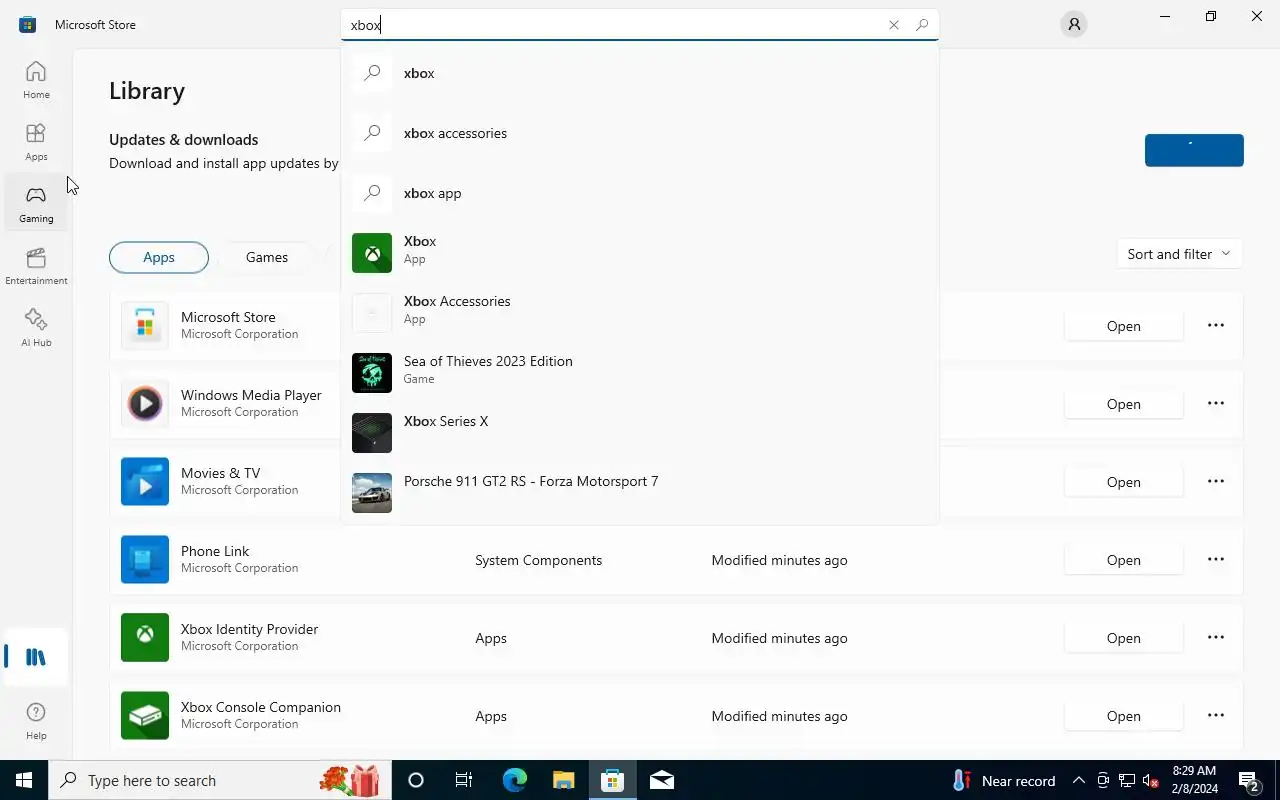Show more options for Xbox Console Companion
Image resolution: width=1280 pixels, height=800 pixels.
1215,716
